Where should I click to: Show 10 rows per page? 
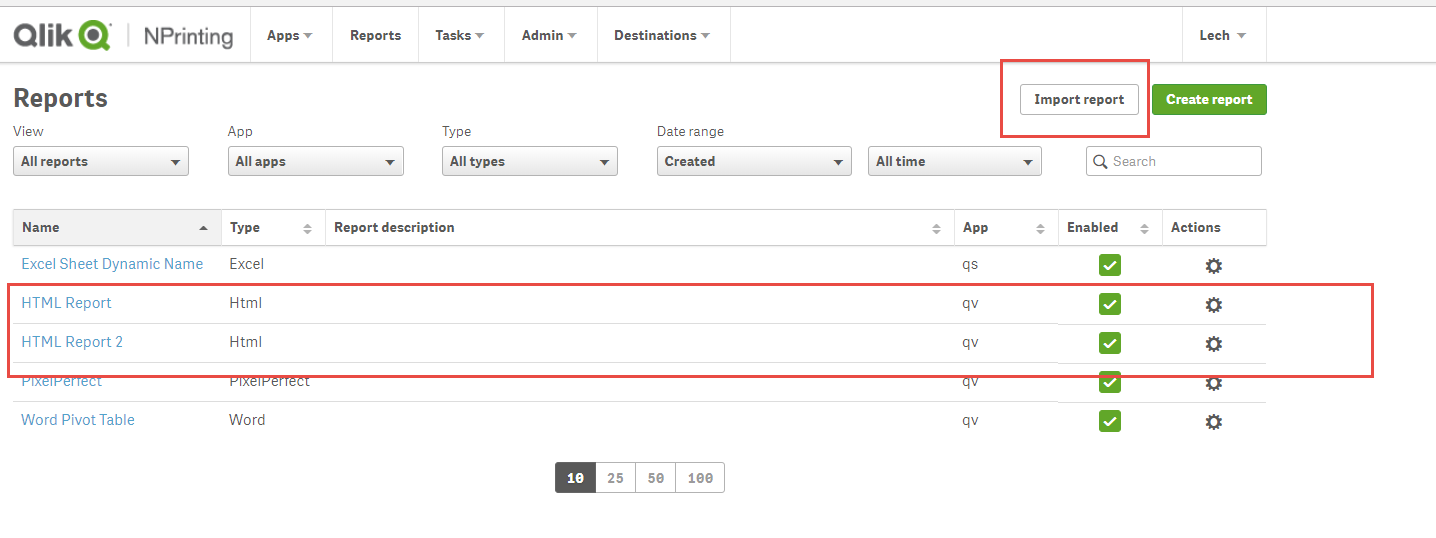point(575,478)
